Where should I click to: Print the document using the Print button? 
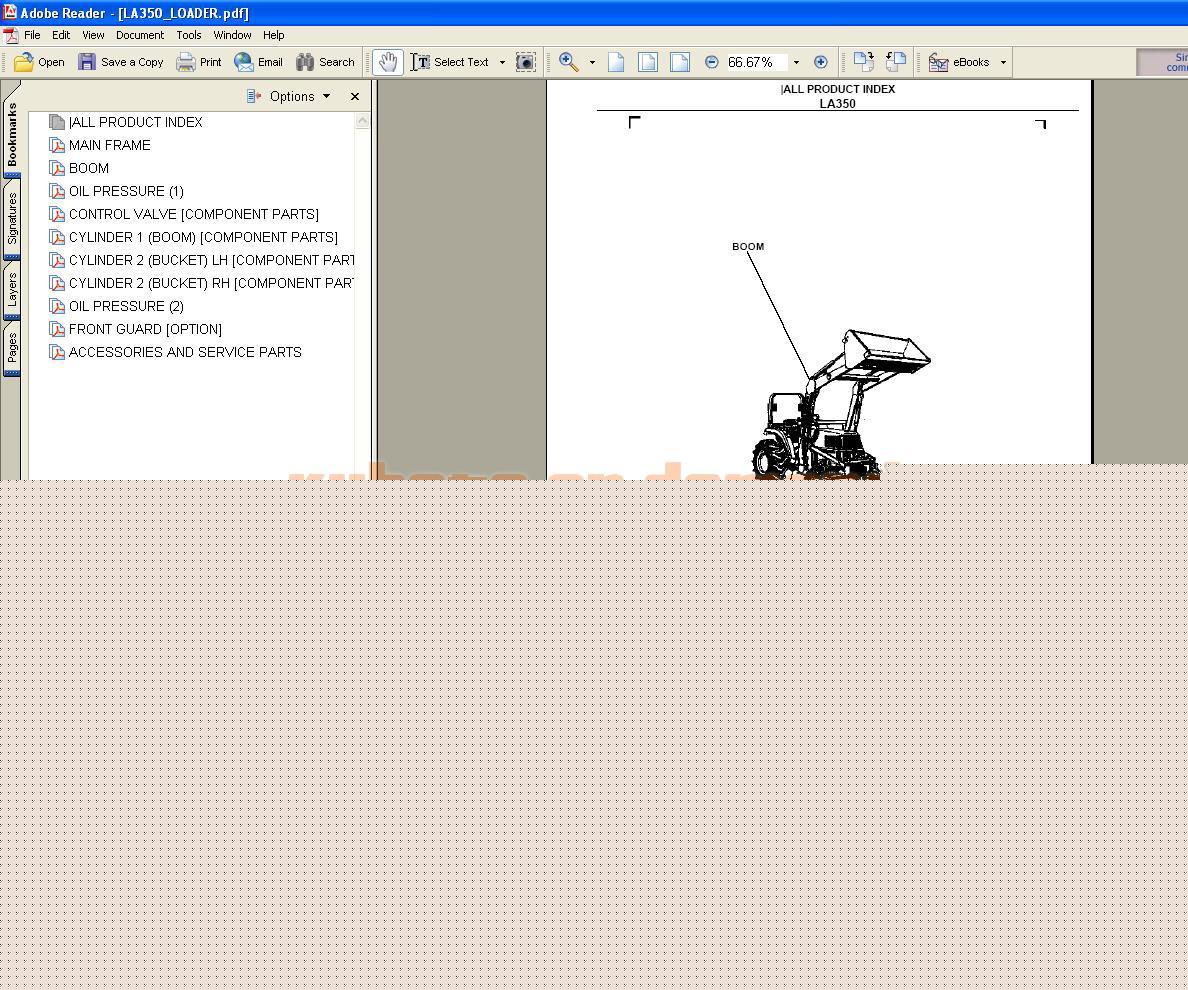199,62
